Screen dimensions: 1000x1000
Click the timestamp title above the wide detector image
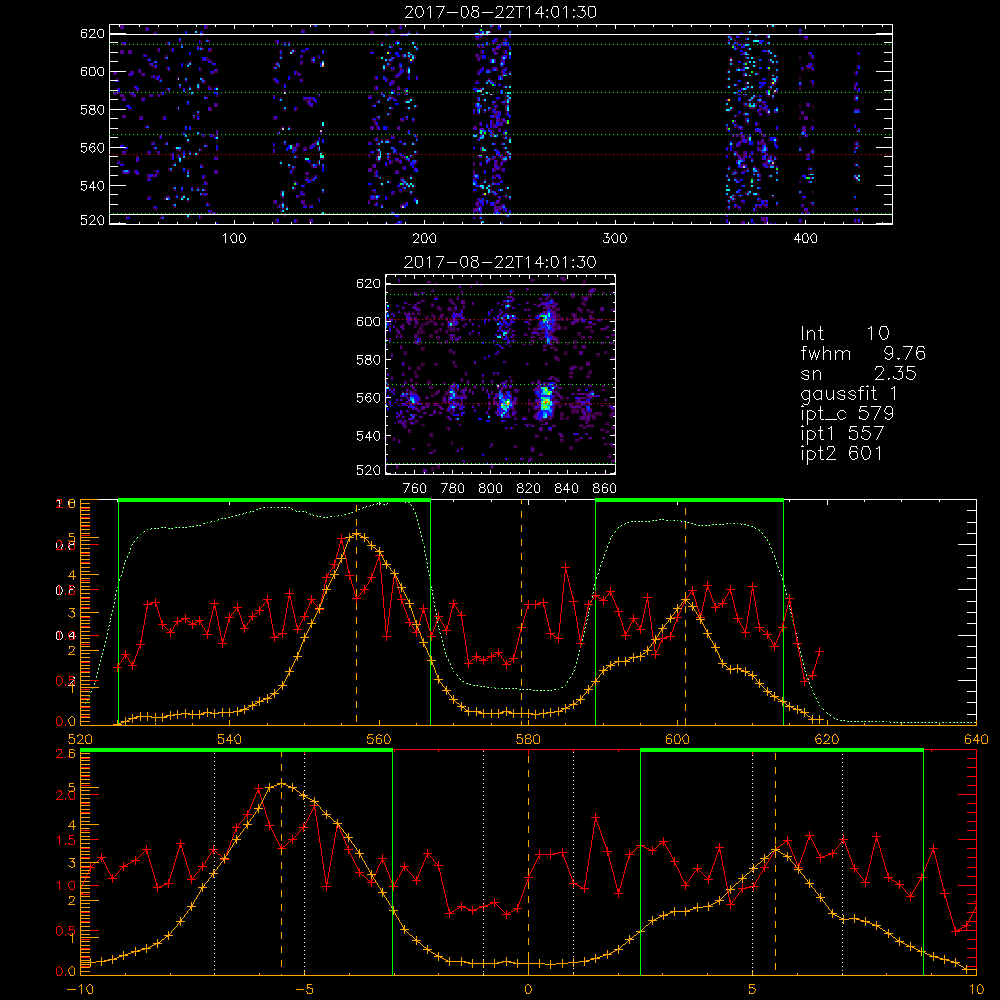500,12
